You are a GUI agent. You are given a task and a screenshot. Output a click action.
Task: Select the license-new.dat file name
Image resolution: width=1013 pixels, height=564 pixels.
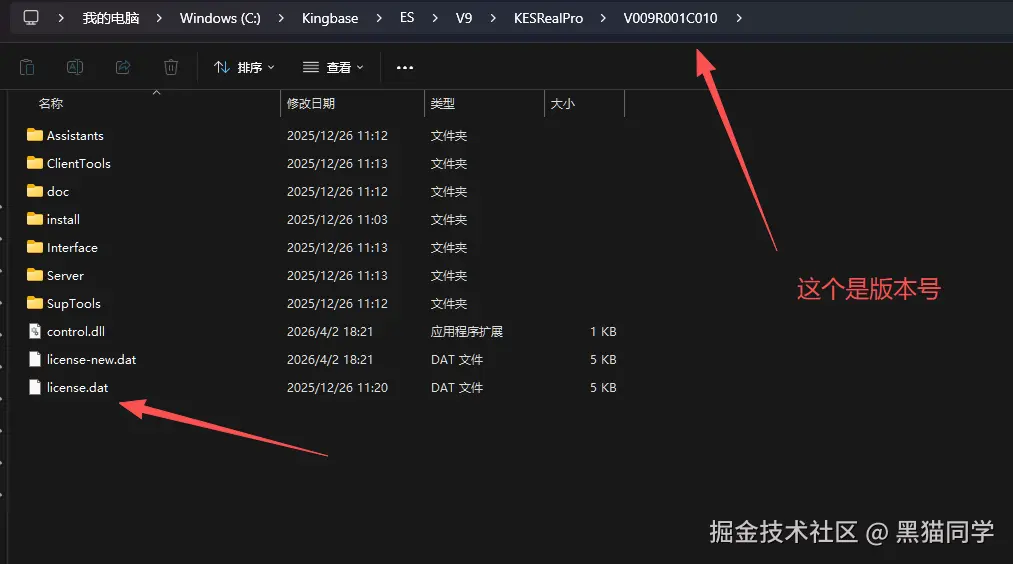91,359
